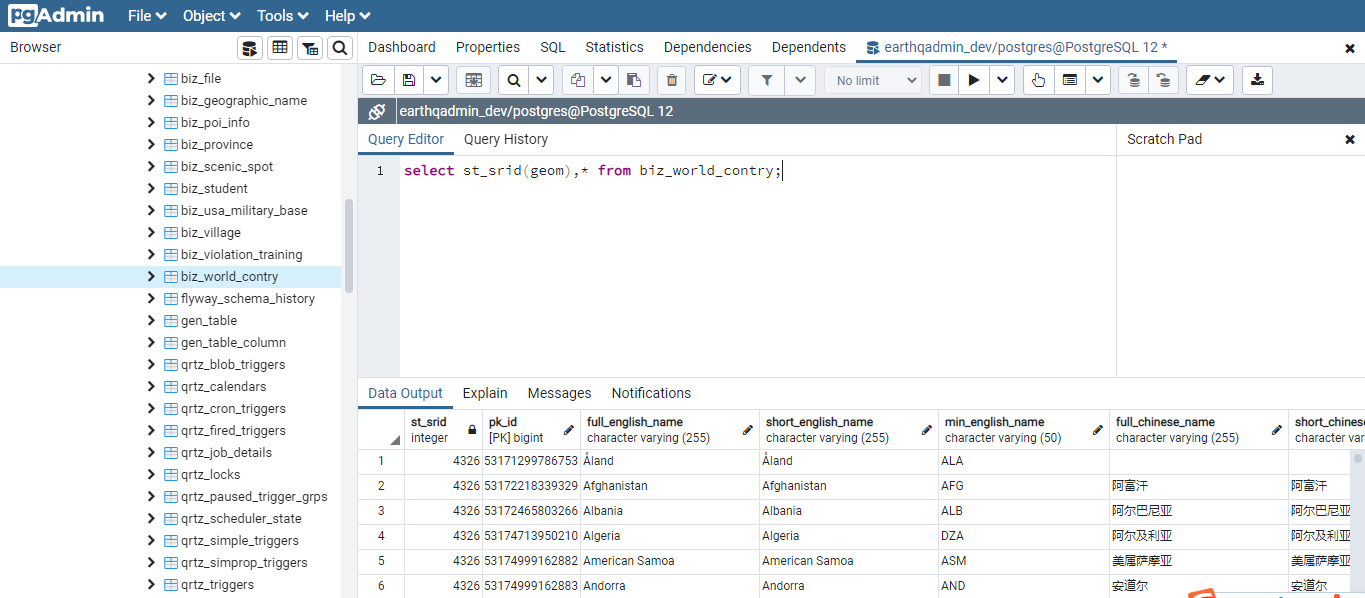Screen dimensions: 1365x598
Task: Click the Query Tool icon in Browser panel
Action: pyautogui.click(x=250, y=47)
